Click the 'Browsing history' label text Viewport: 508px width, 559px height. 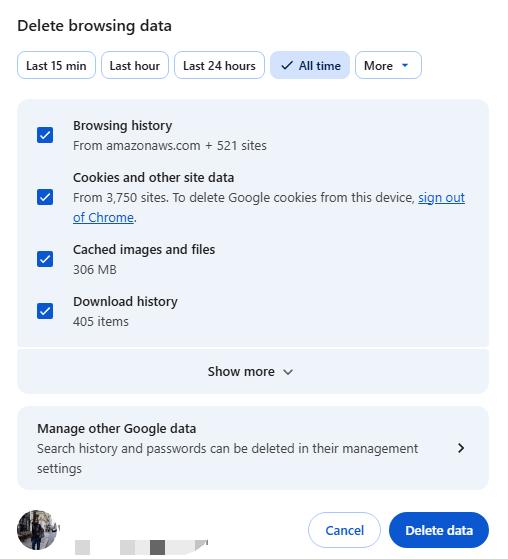(x=123, y=126)
